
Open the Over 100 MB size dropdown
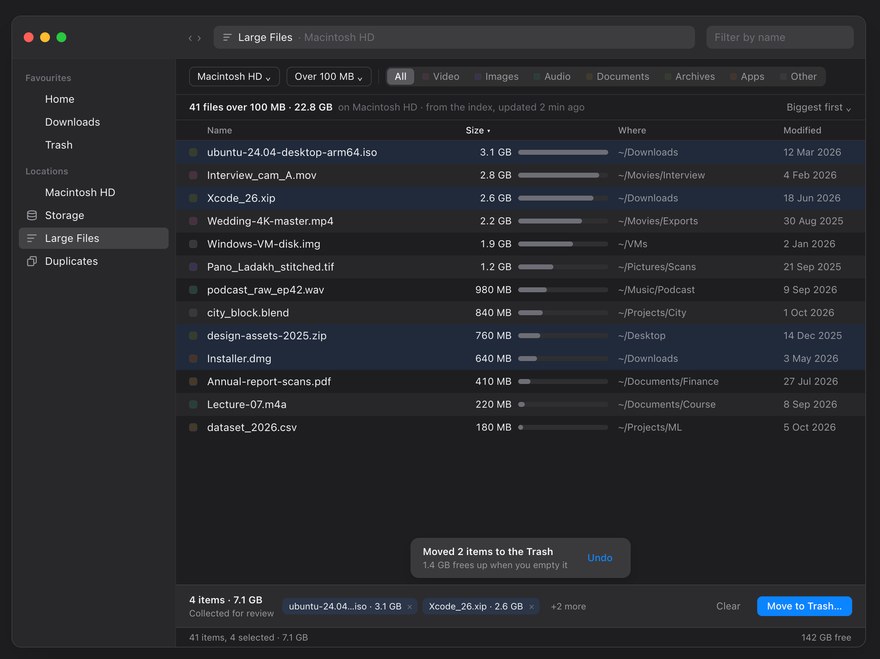pos(329,76)
